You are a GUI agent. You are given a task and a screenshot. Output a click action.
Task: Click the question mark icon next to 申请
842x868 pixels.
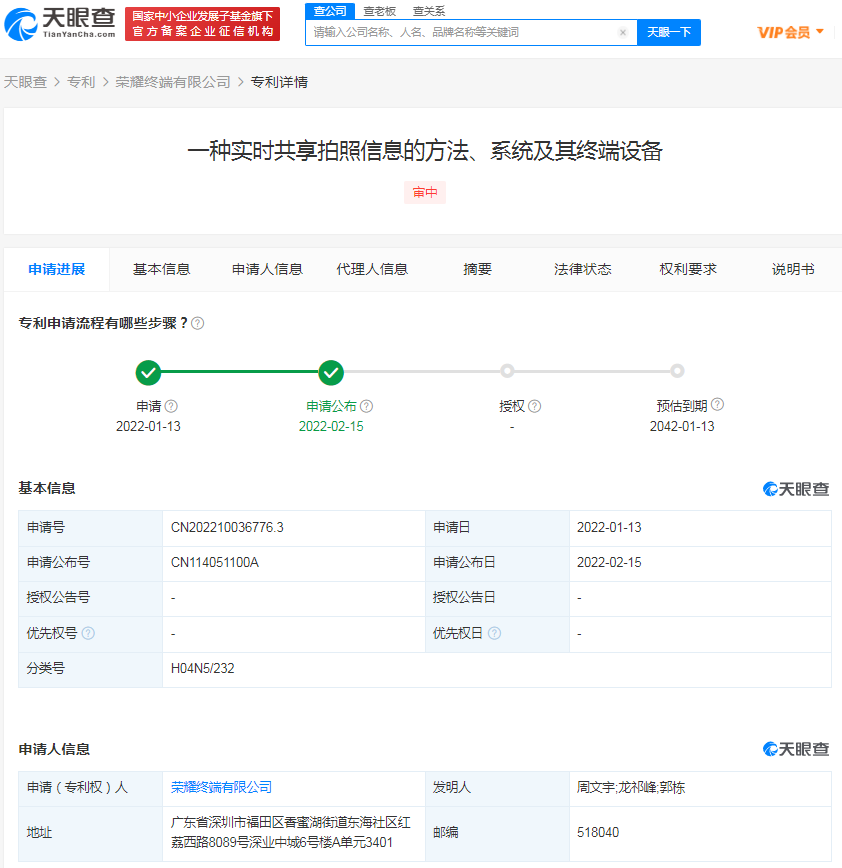tap(171, 406)
